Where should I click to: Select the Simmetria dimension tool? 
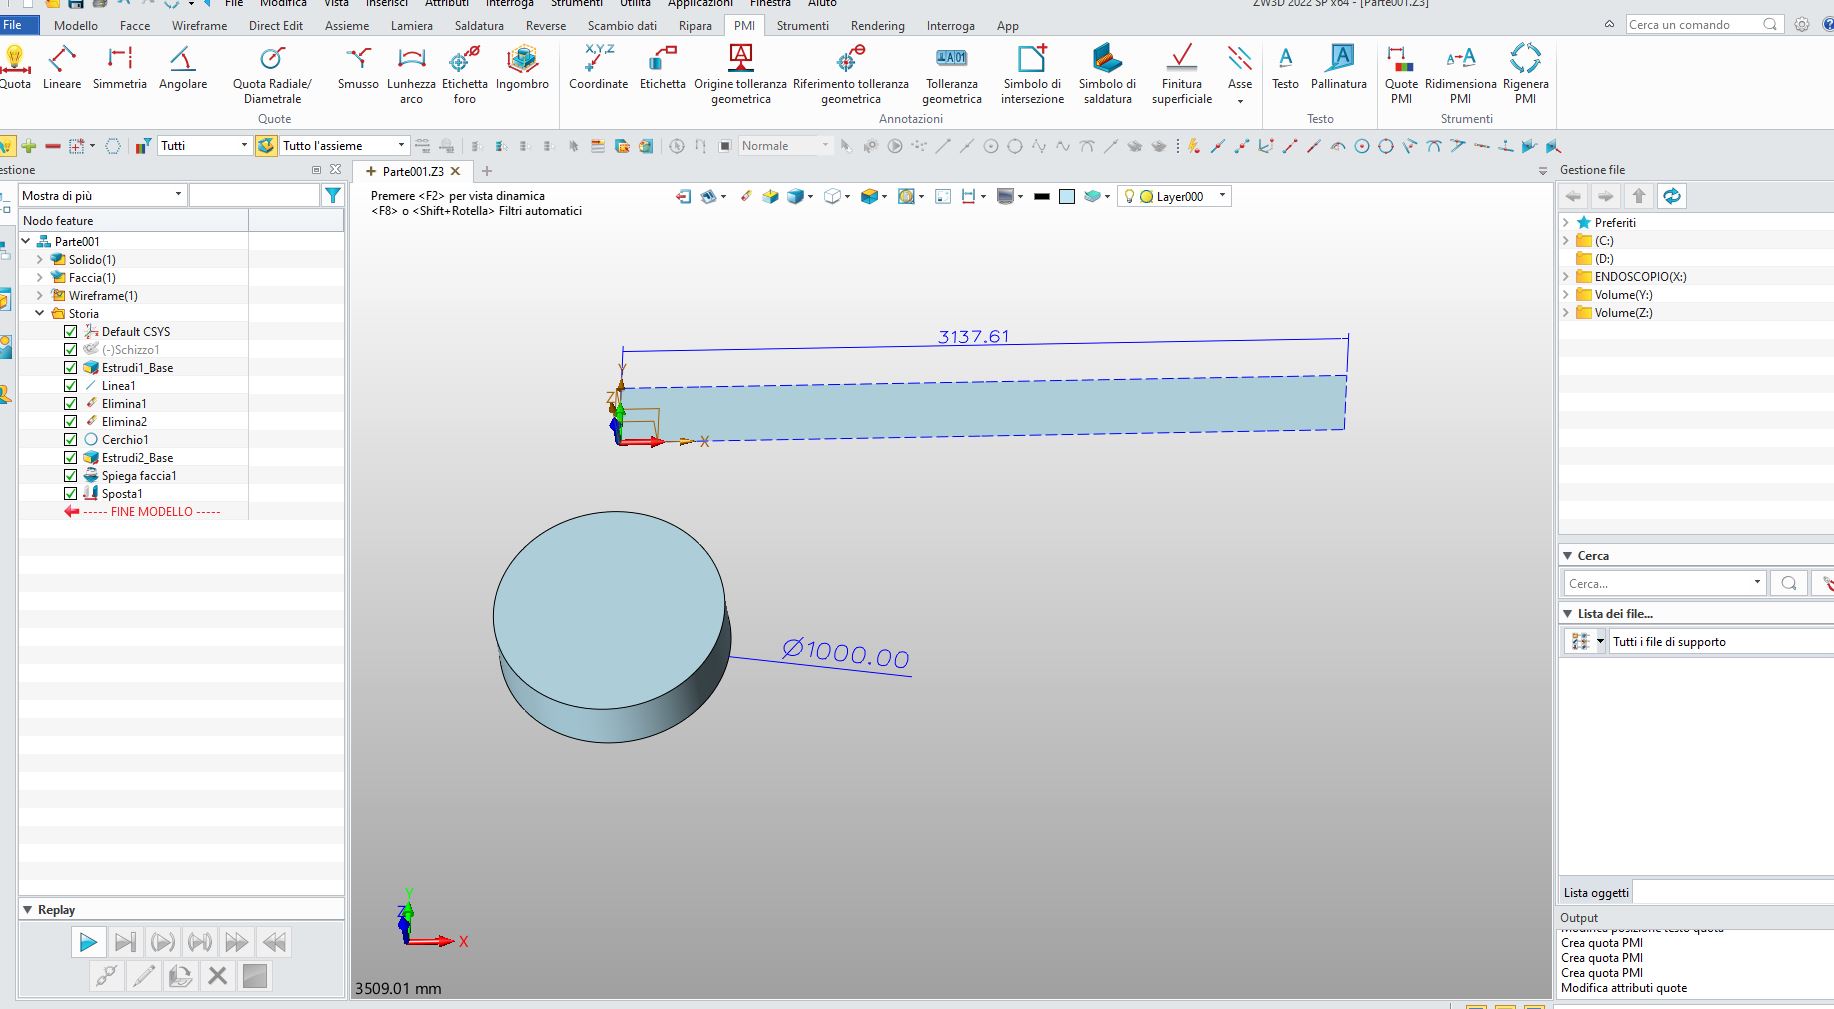tap(119, 67)
